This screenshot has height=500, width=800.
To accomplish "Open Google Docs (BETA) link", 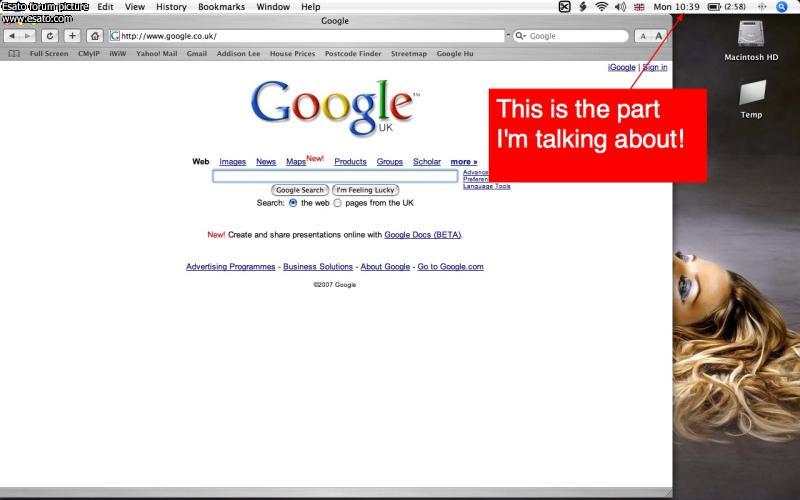I will [423, 235].
